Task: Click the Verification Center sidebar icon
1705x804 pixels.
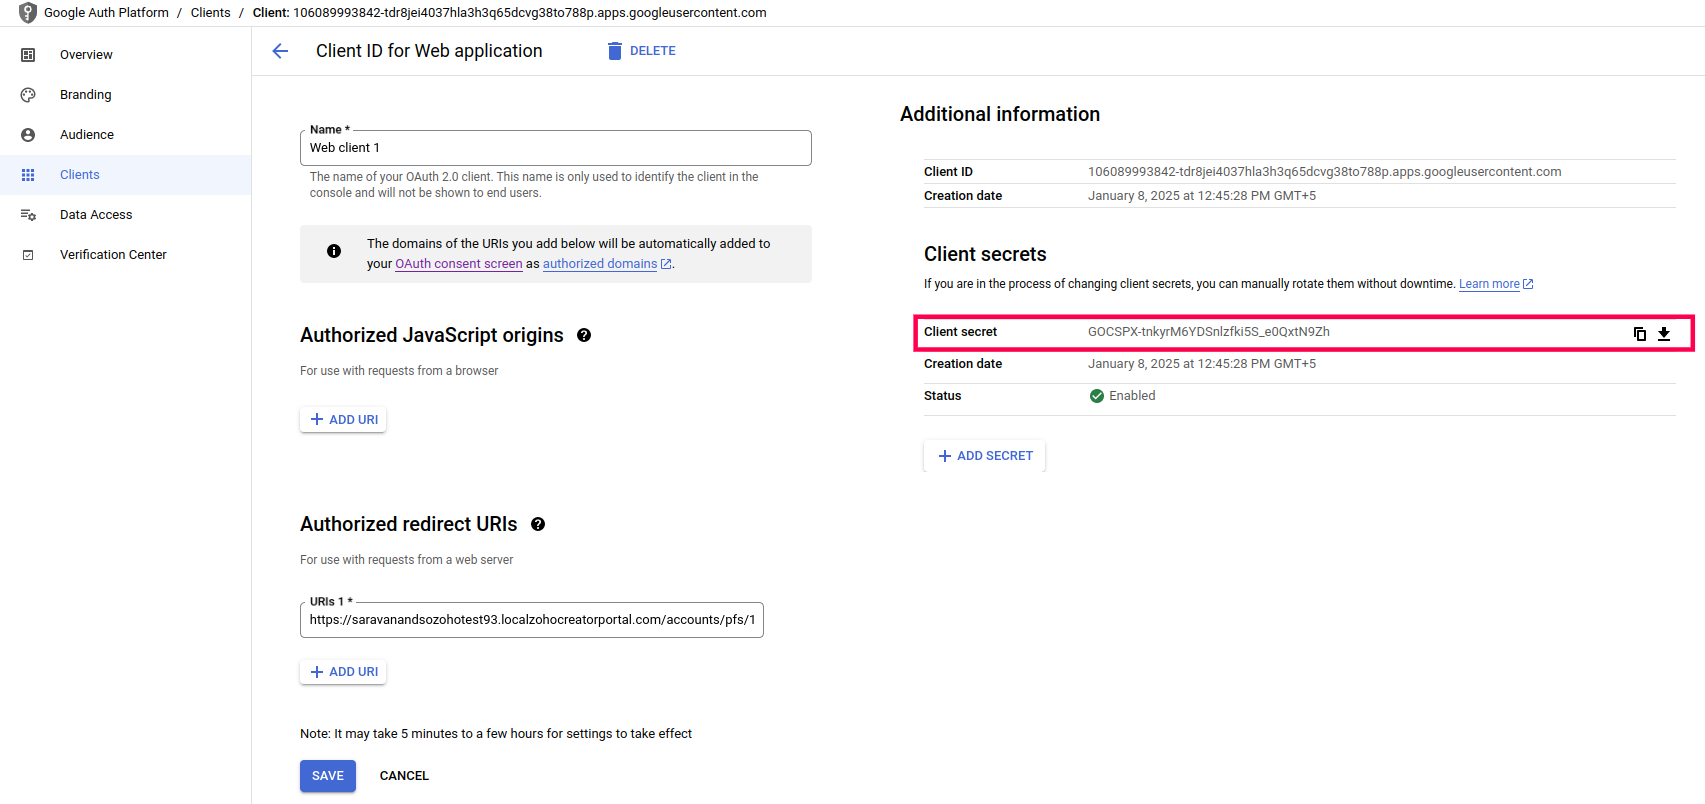Action: [x=28, y=255]
